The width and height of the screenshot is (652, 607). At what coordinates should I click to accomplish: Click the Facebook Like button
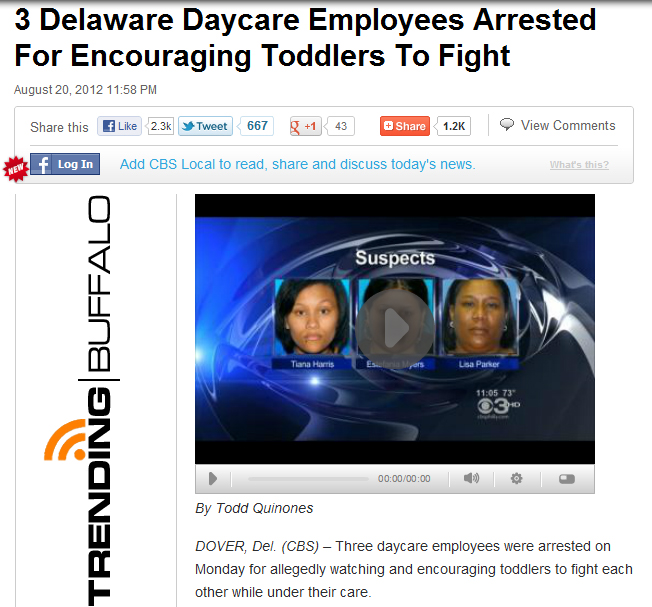point(119,126)
